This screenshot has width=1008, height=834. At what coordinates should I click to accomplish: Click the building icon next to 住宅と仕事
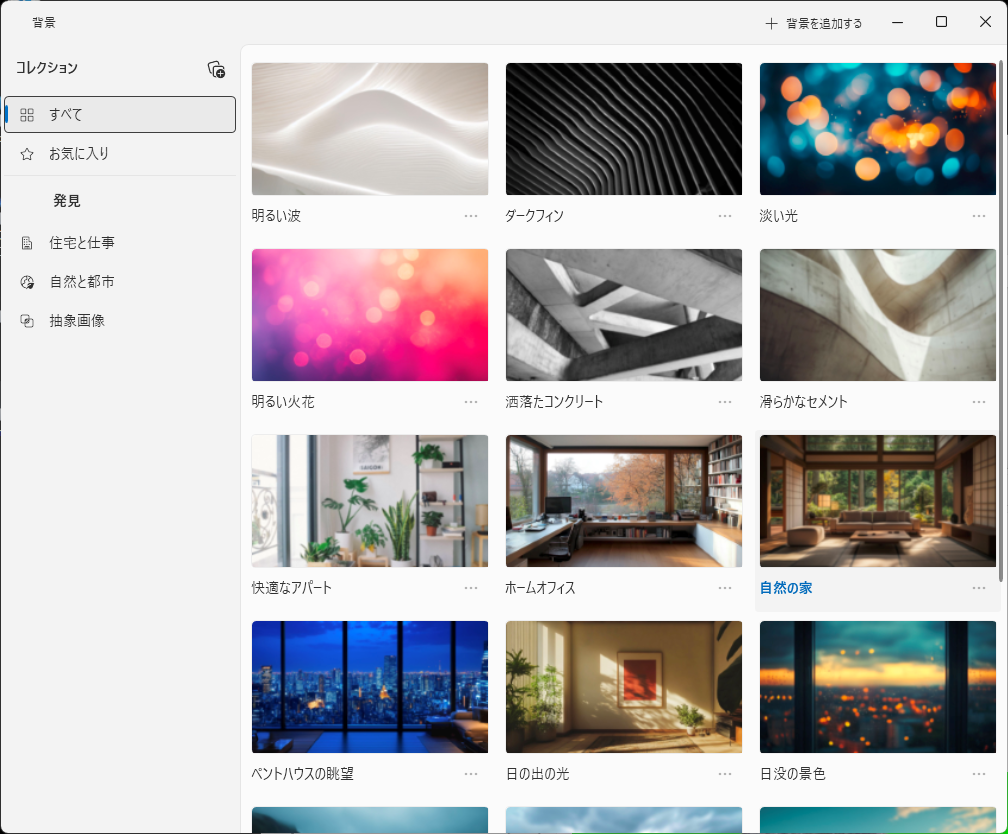[27, 243]
